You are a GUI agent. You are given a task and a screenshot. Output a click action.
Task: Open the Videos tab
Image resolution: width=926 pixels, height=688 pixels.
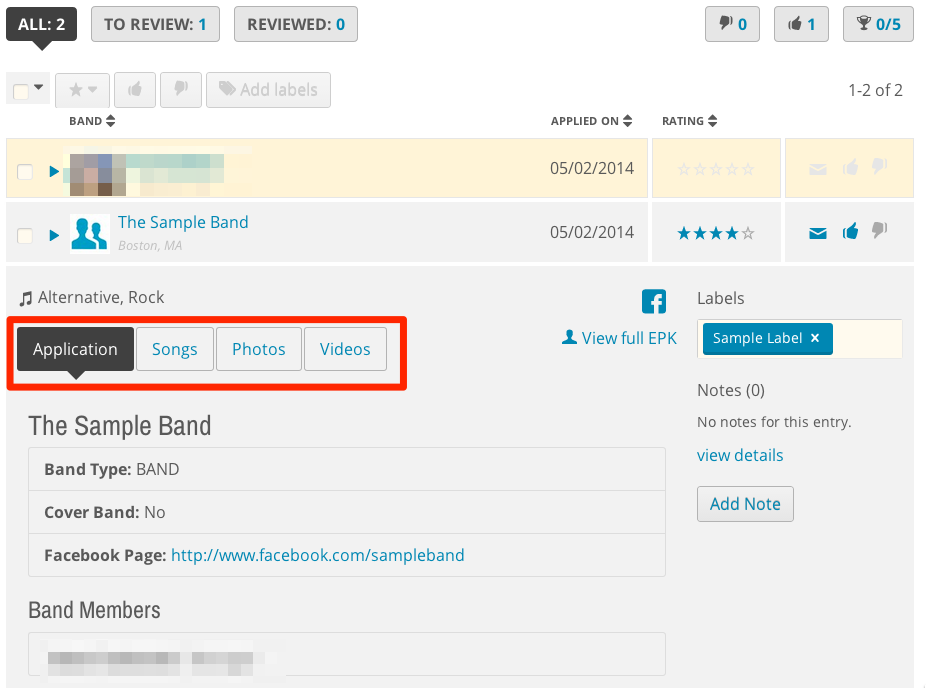point(345,349)
